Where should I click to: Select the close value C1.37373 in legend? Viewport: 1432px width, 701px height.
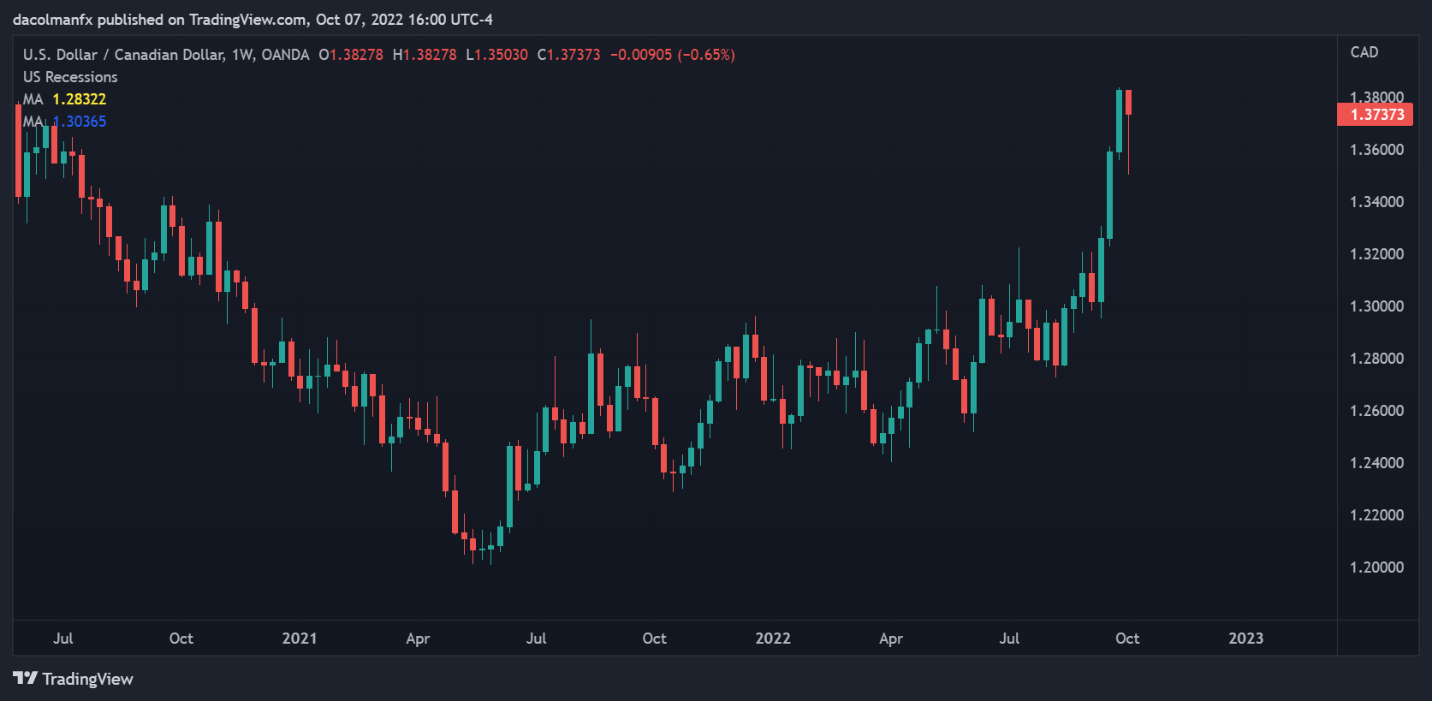[568, 55]
